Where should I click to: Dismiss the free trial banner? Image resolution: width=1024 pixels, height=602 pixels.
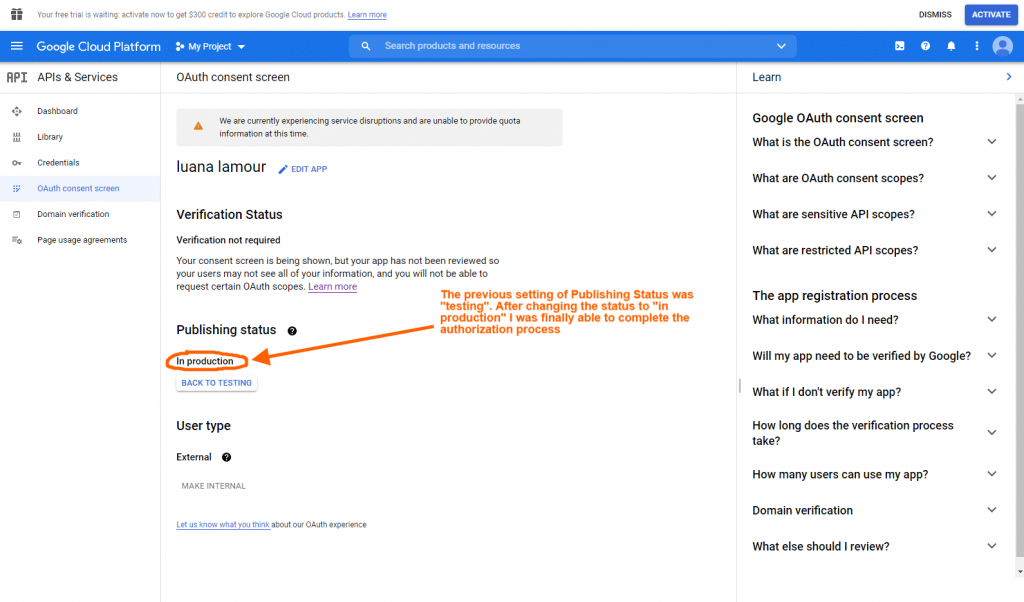[x=935, y=14]
